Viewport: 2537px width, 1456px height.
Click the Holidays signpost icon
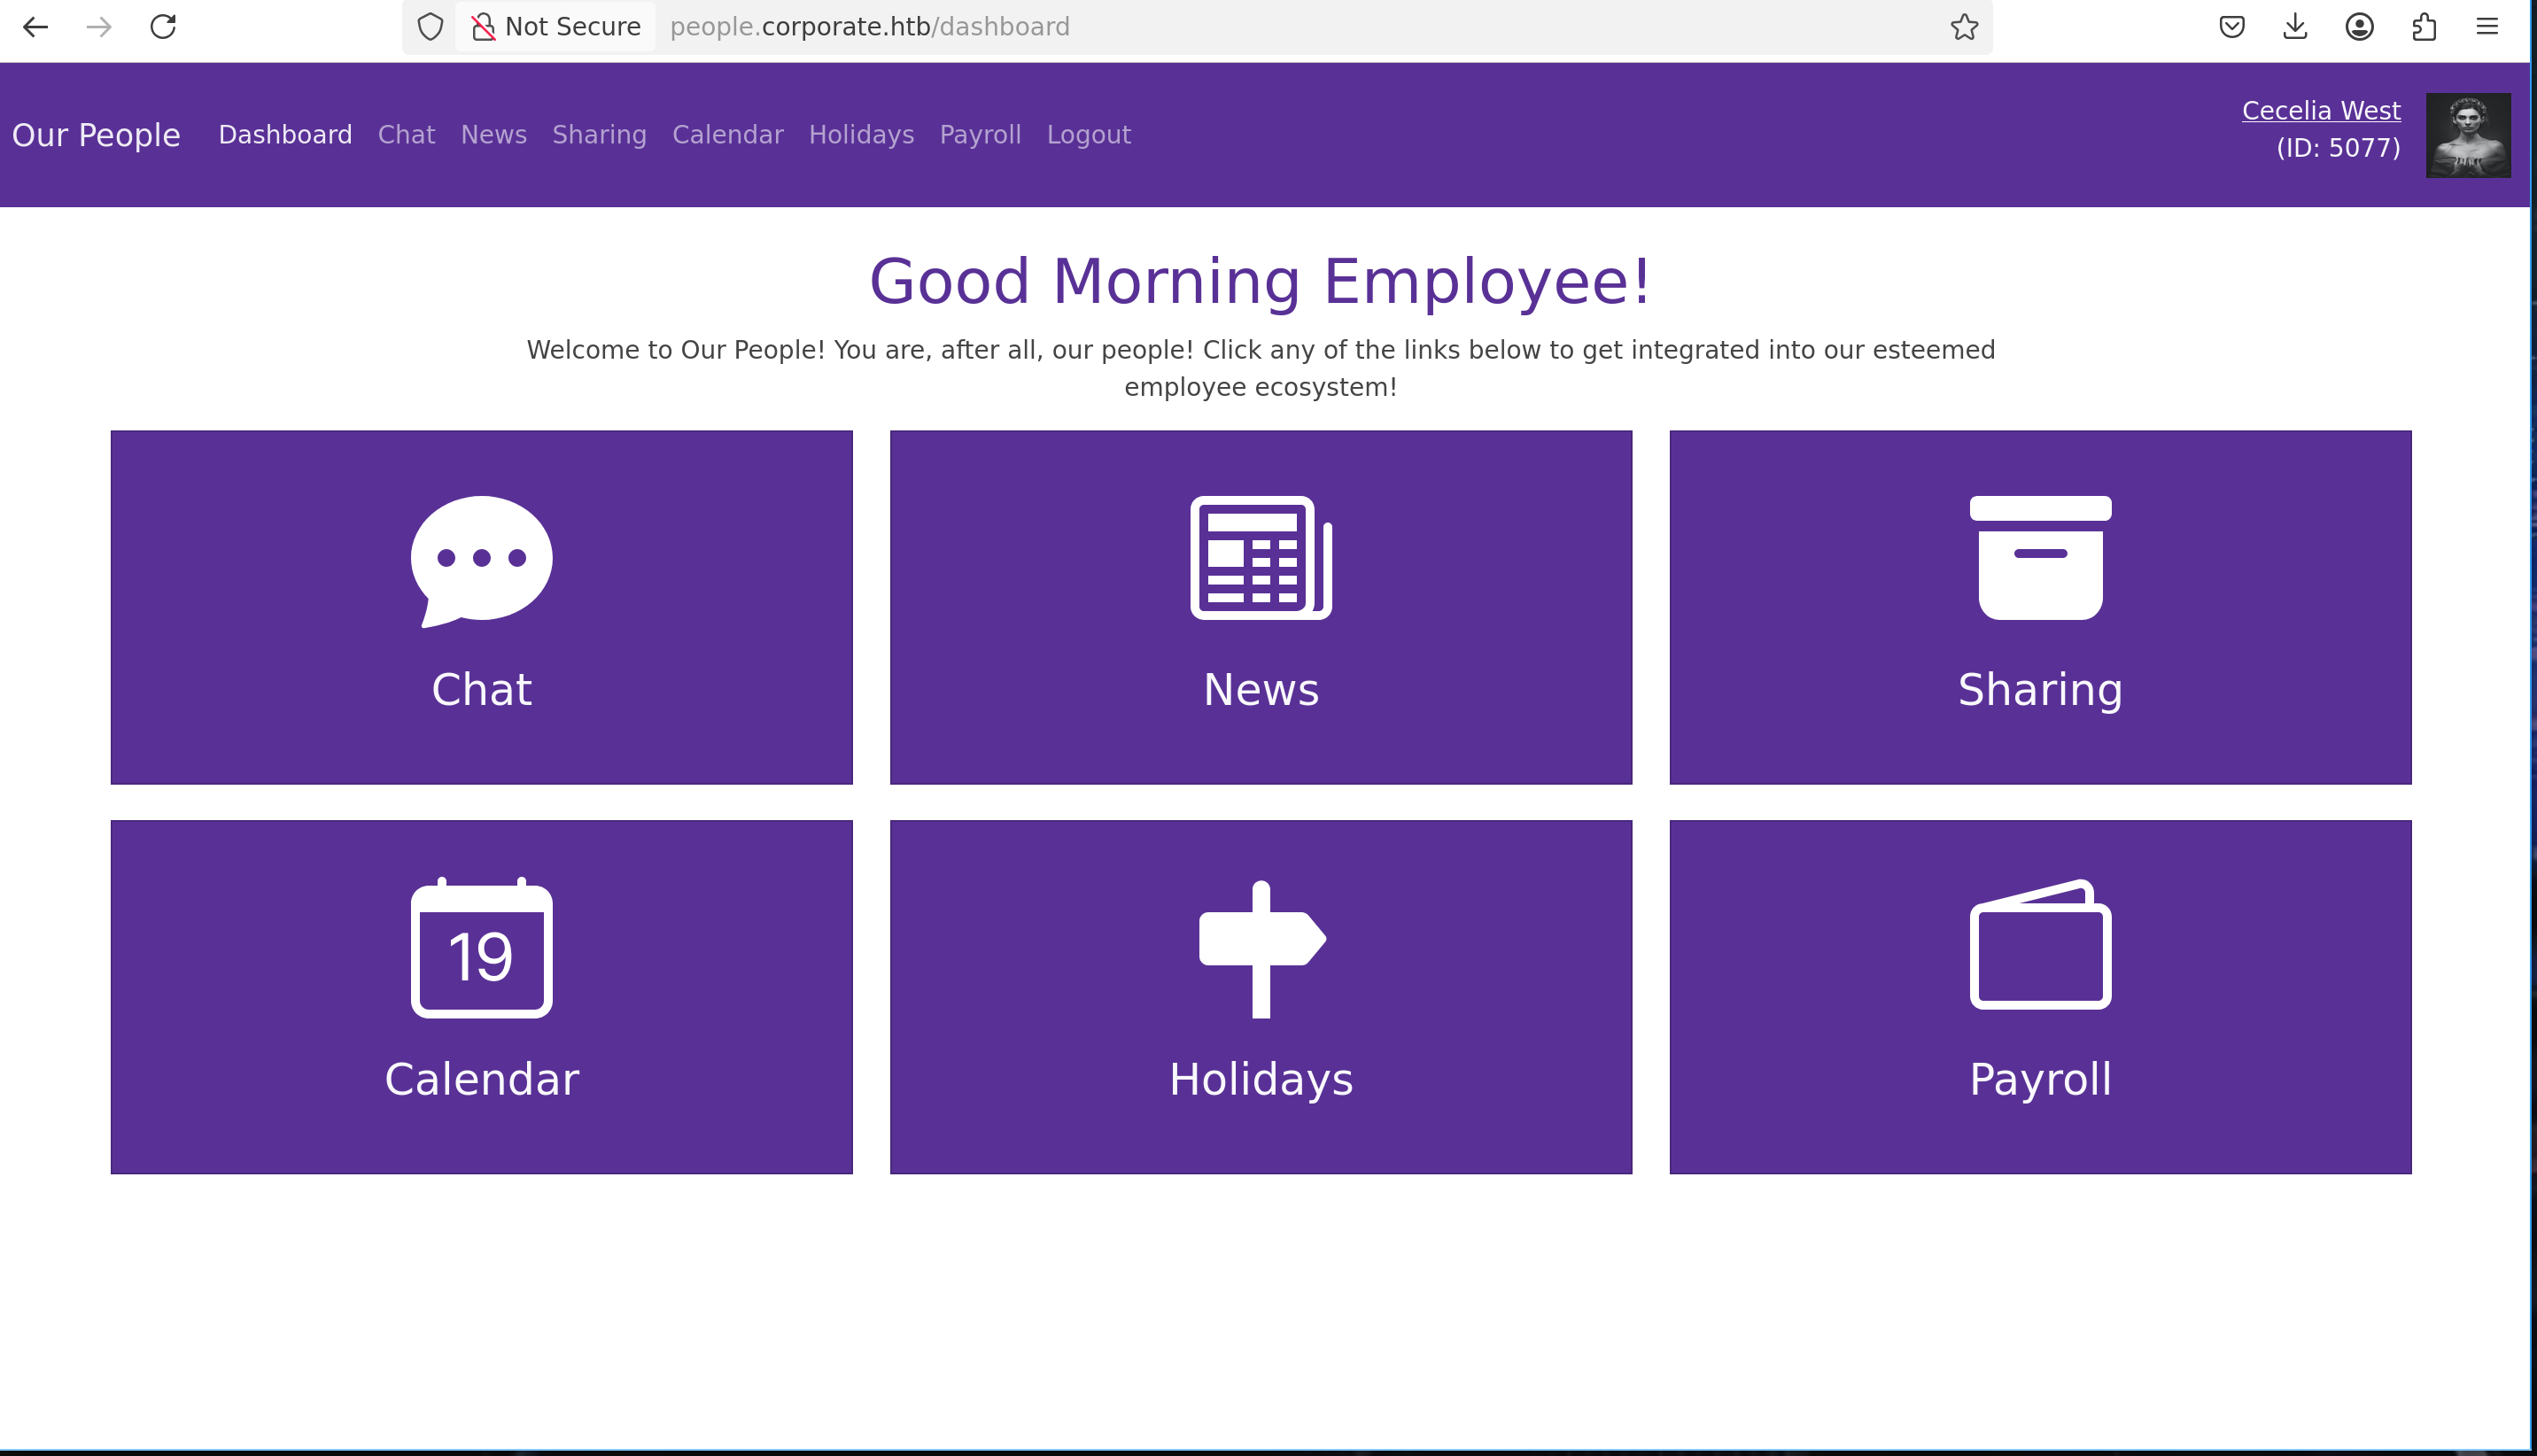click(x=1260, y=948)
